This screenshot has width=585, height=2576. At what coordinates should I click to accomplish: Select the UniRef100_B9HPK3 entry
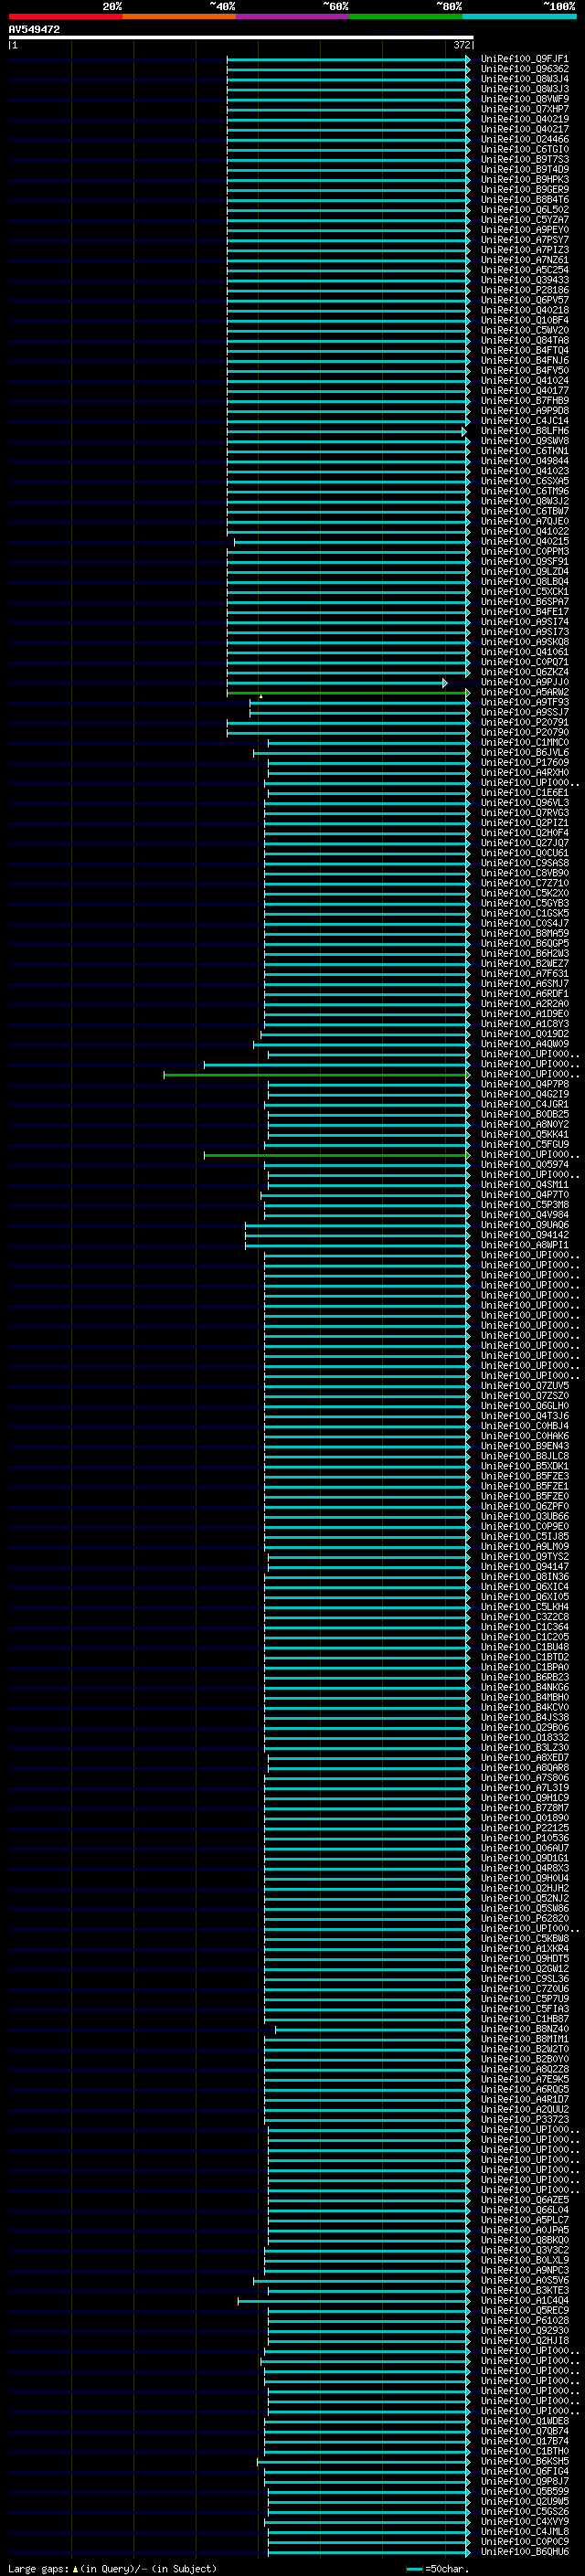pyautogui.click(x=524, y=179)
